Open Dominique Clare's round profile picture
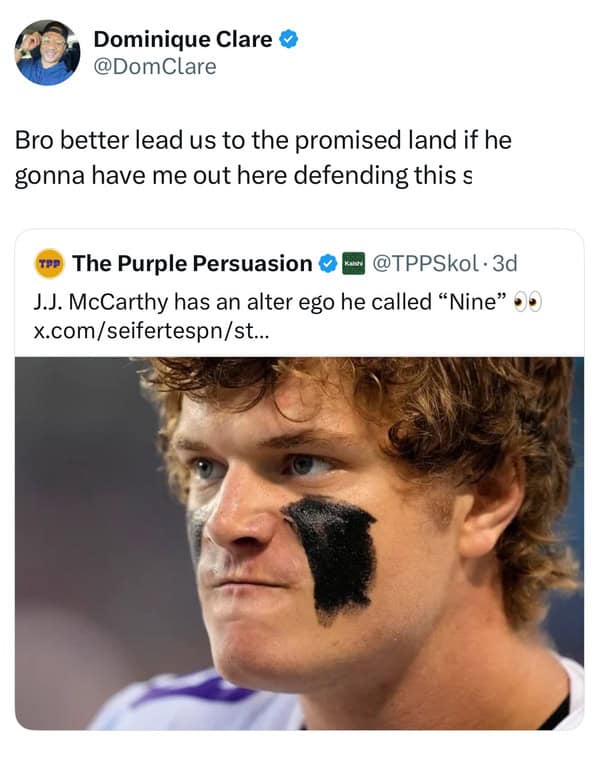Screen dimensions: 599x758 click(x=47, y=53)
